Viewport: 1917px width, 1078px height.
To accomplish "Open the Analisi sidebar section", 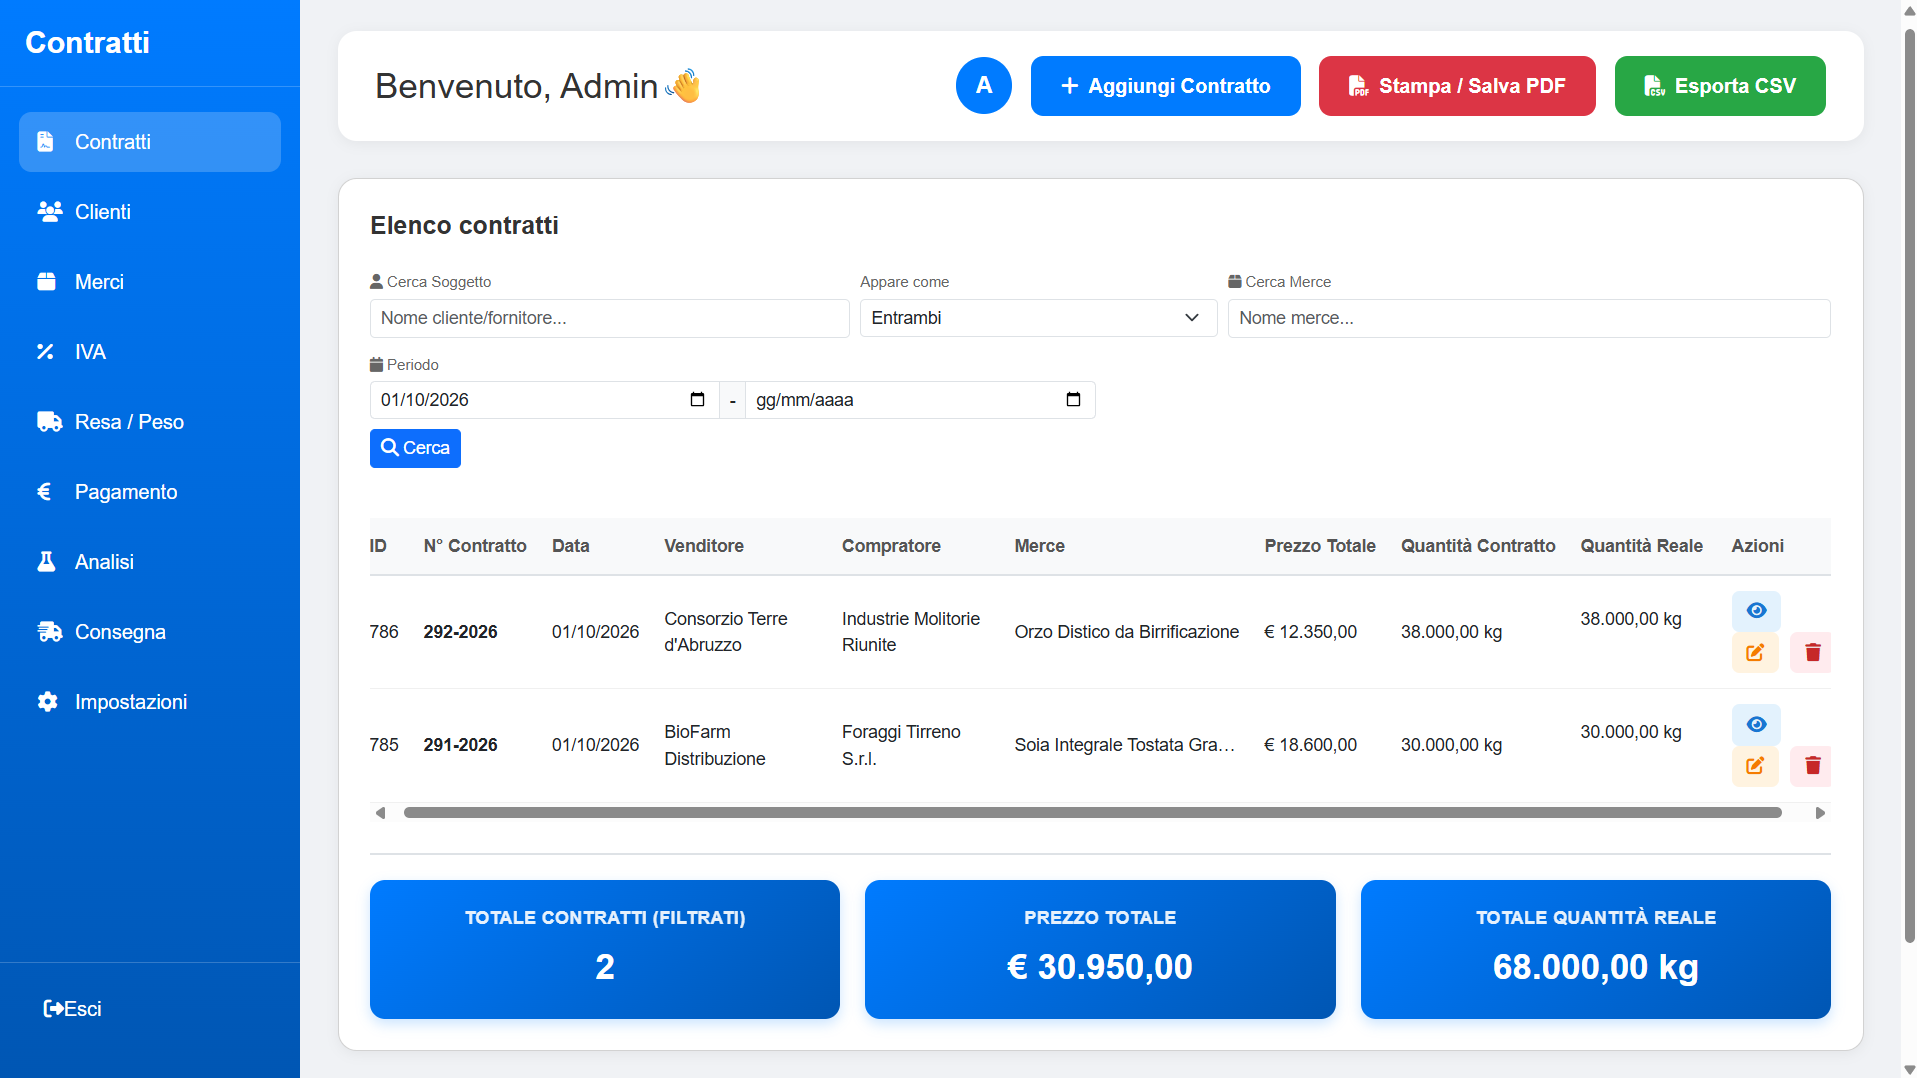I will click(x=150, y=562).
